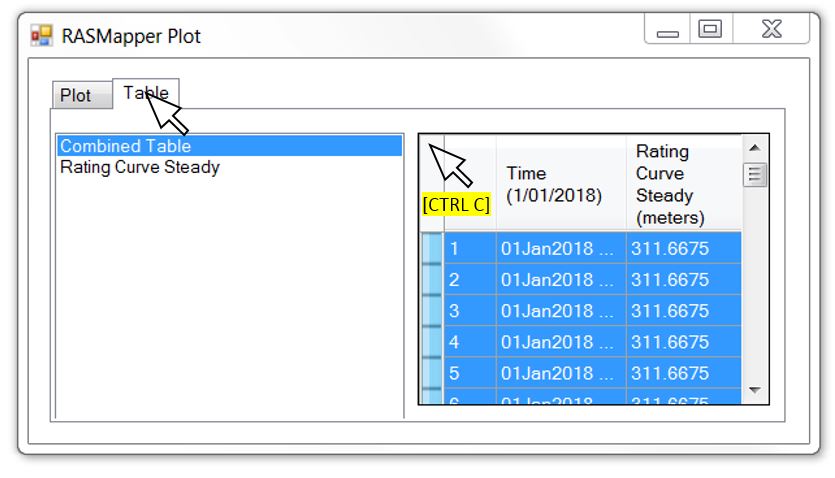The image size is (835, 478).
Task: Click the Time (1/01/2018) column header
Action: click(561, 184)
